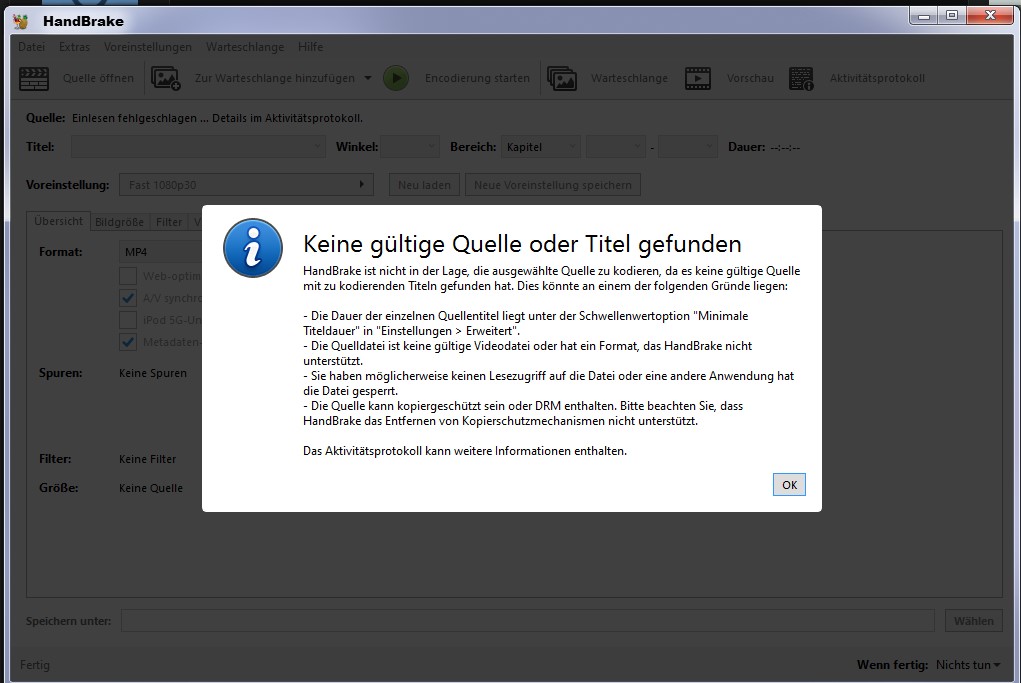Click Encodierung starten label
The height and width of the screenshot is (683, 1021).
[x=477, y=78]
